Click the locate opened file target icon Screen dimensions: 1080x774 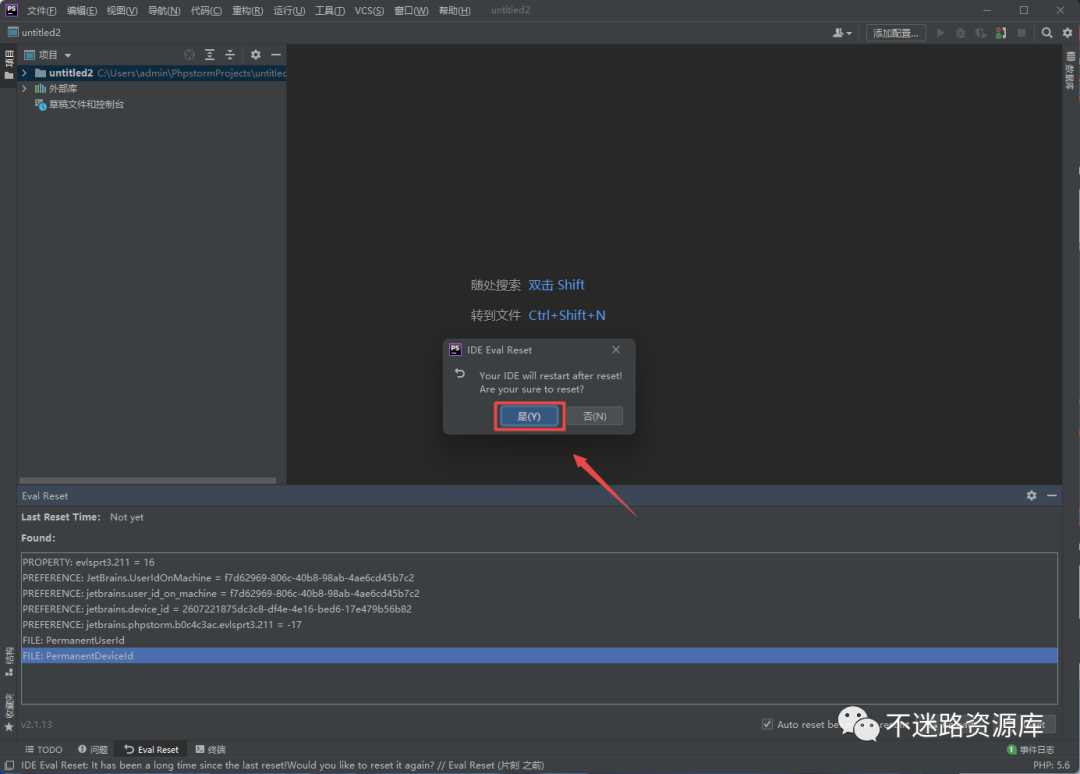[x=189, y=55]
